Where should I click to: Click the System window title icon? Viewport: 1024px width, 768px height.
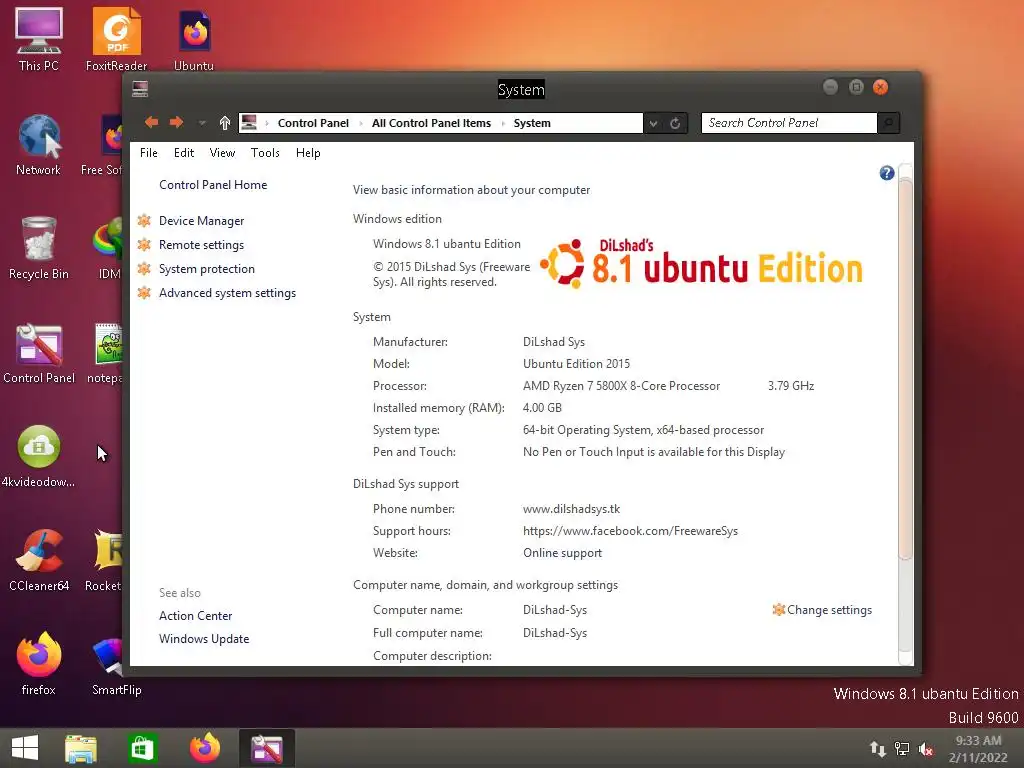tap(140, 88)
